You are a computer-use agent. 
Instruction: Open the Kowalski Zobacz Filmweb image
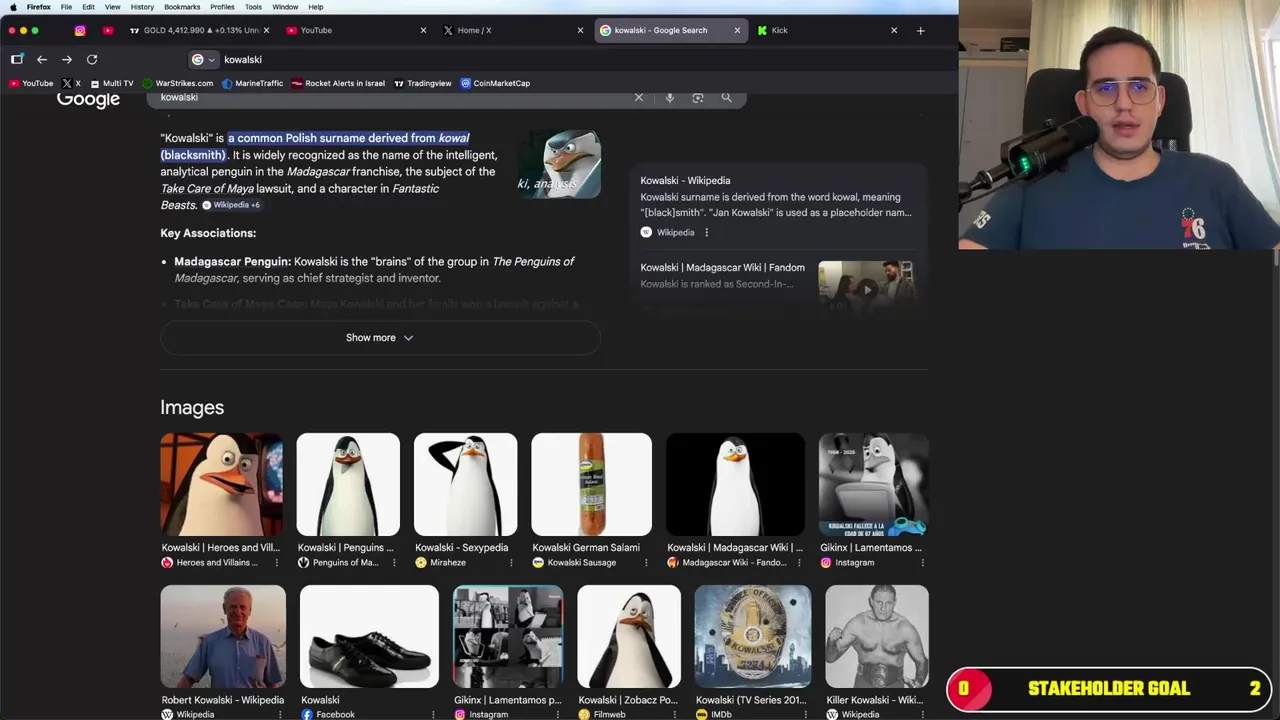629,637
